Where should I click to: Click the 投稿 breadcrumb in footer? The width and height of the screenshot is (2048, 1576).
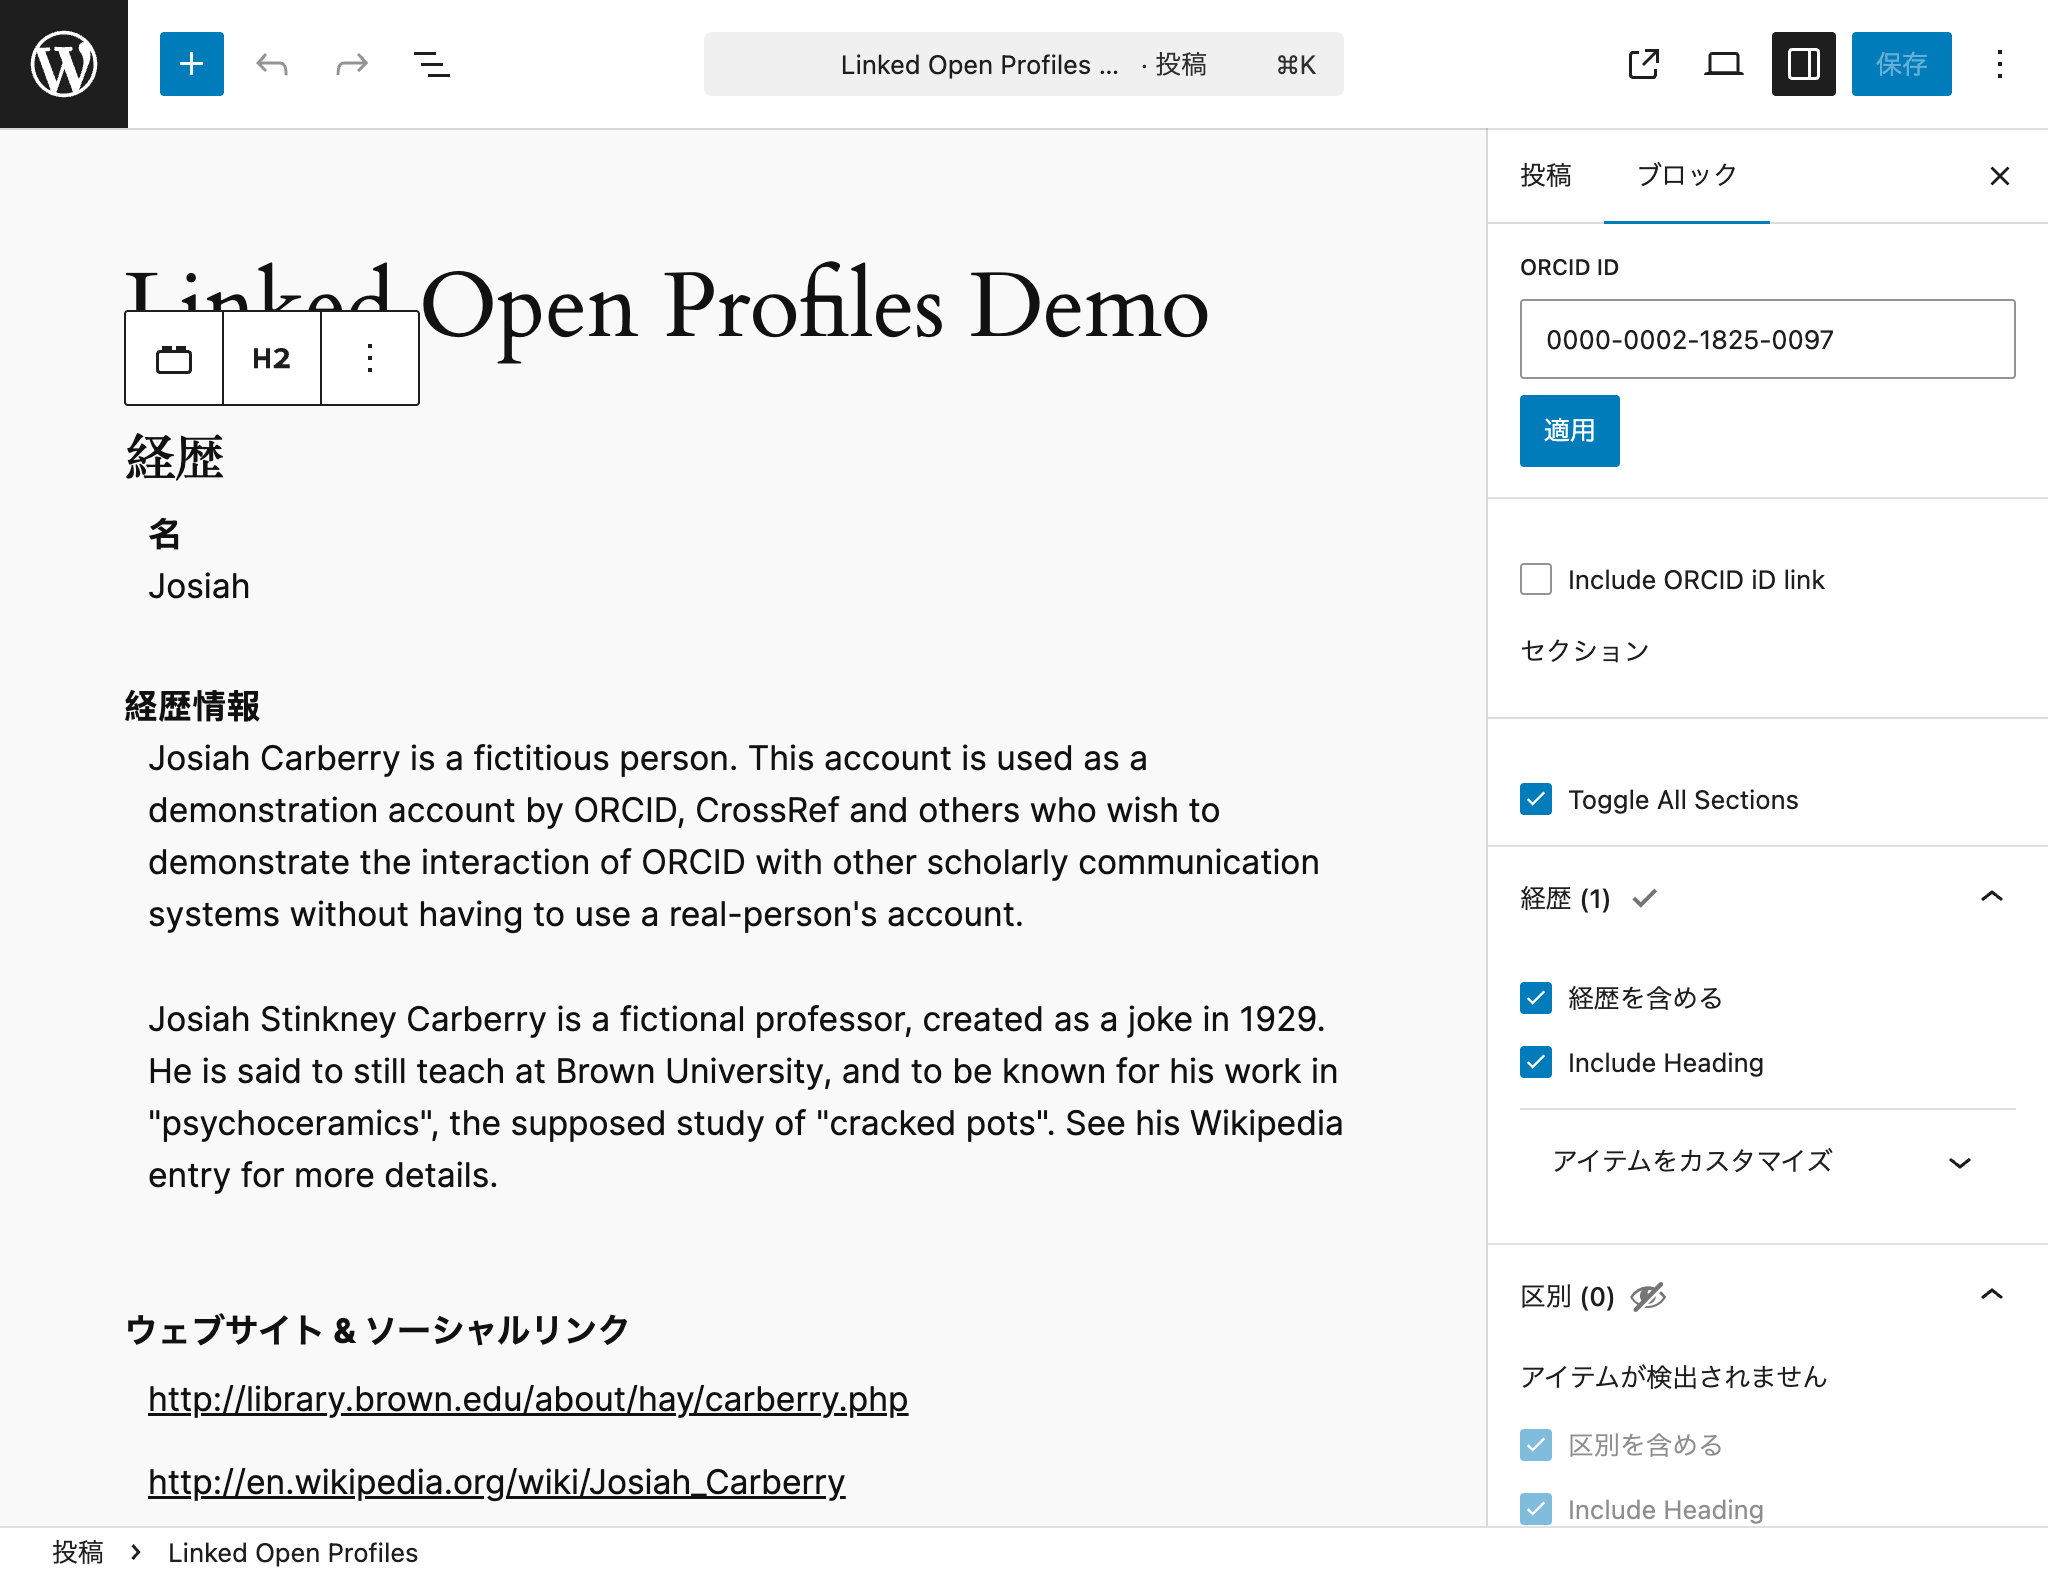[78, 1552]
